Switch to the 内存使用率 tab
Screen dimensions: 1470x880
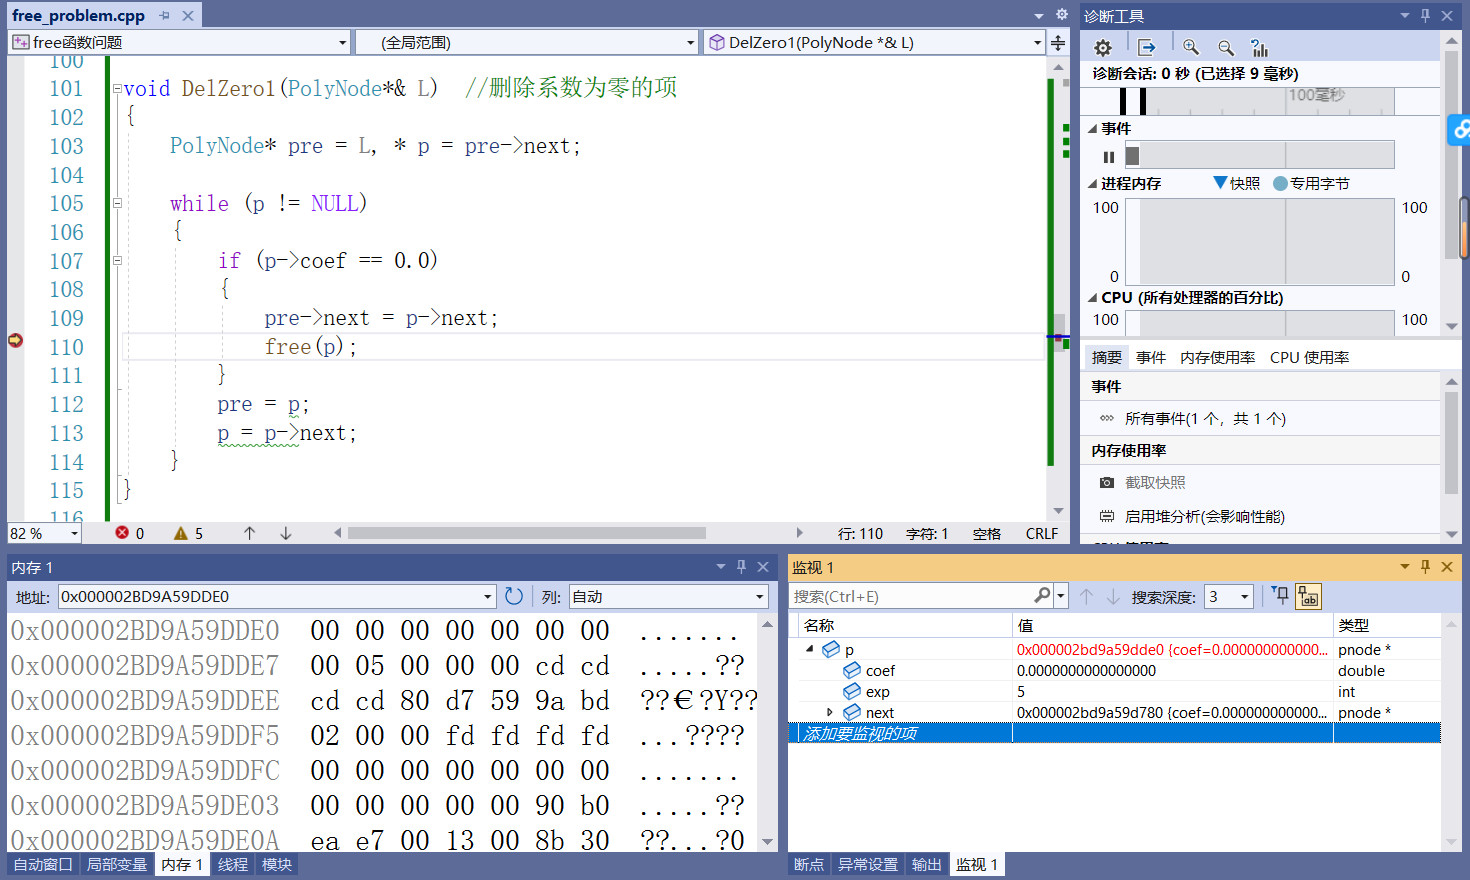point(1217,357)
